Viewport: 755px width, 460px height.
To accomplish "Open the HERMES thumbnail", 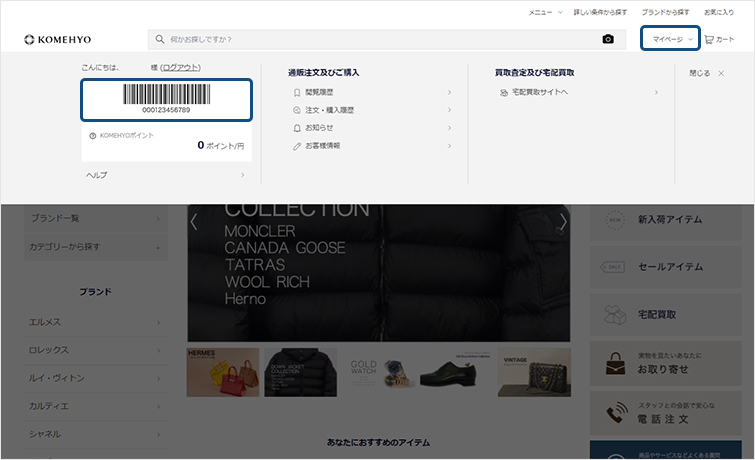I will point(223,372).
